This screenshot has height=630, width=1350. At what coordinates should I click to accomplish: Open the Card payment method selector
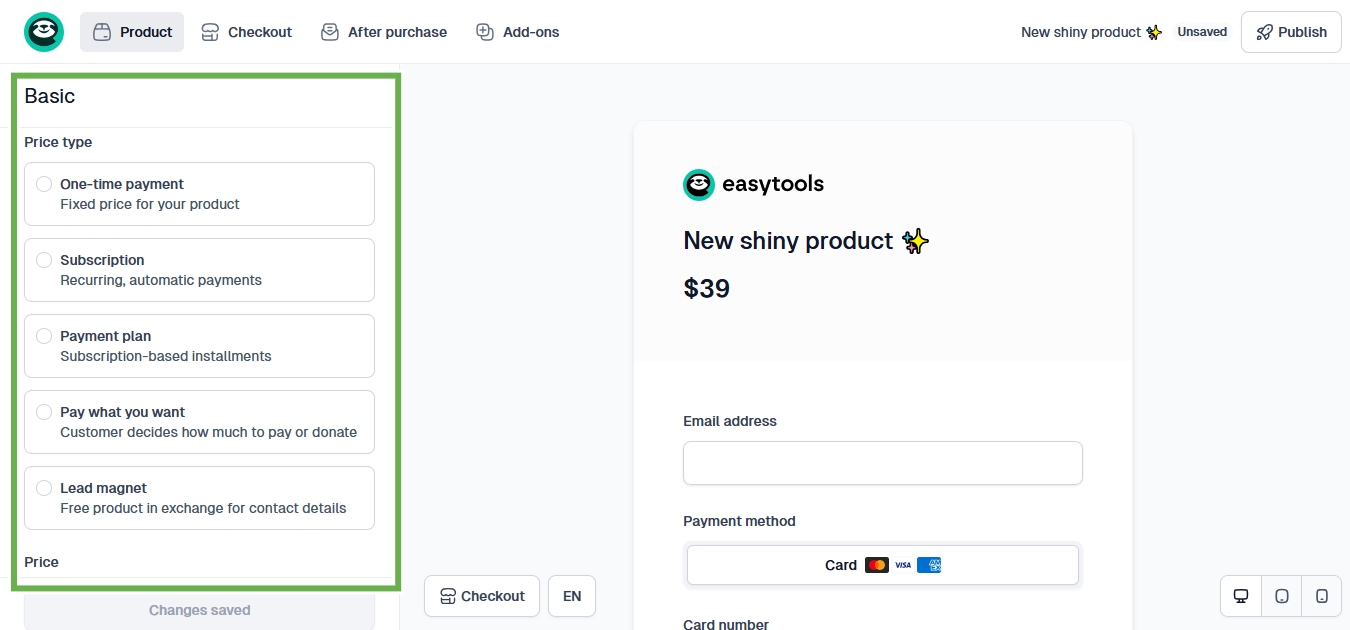[882, 564]
